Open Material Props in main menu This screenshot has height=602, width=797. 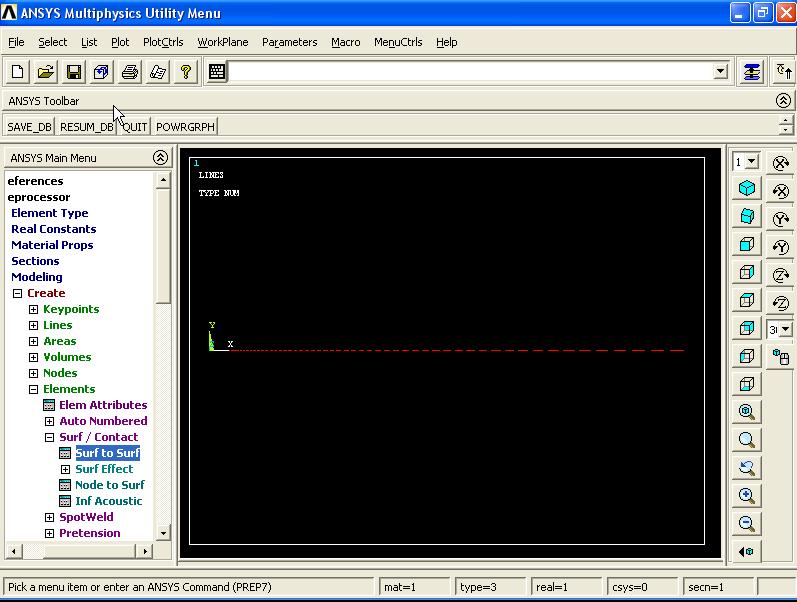coord(52,245)
